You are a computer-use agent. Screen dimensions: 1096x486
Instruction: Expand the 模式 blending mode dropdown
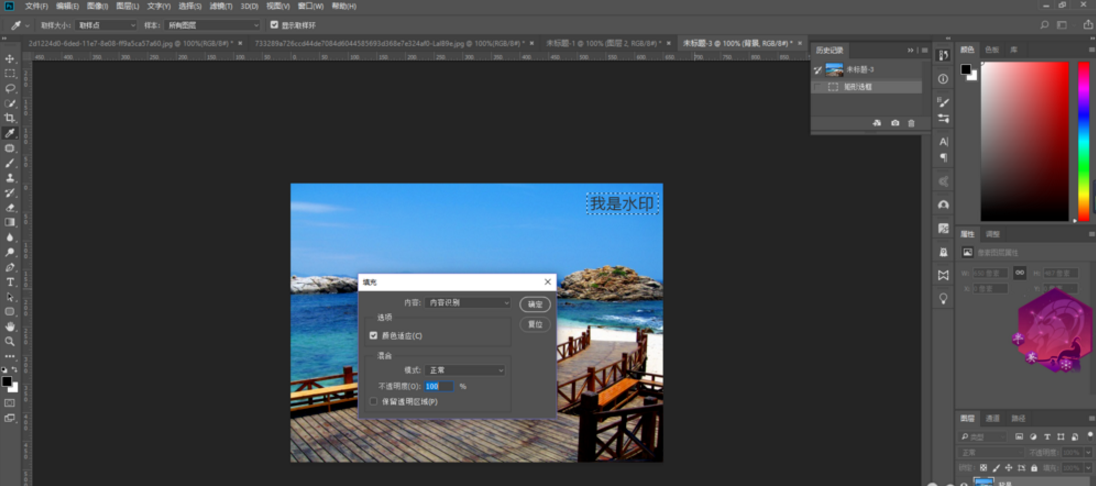(x=465, y=370)
